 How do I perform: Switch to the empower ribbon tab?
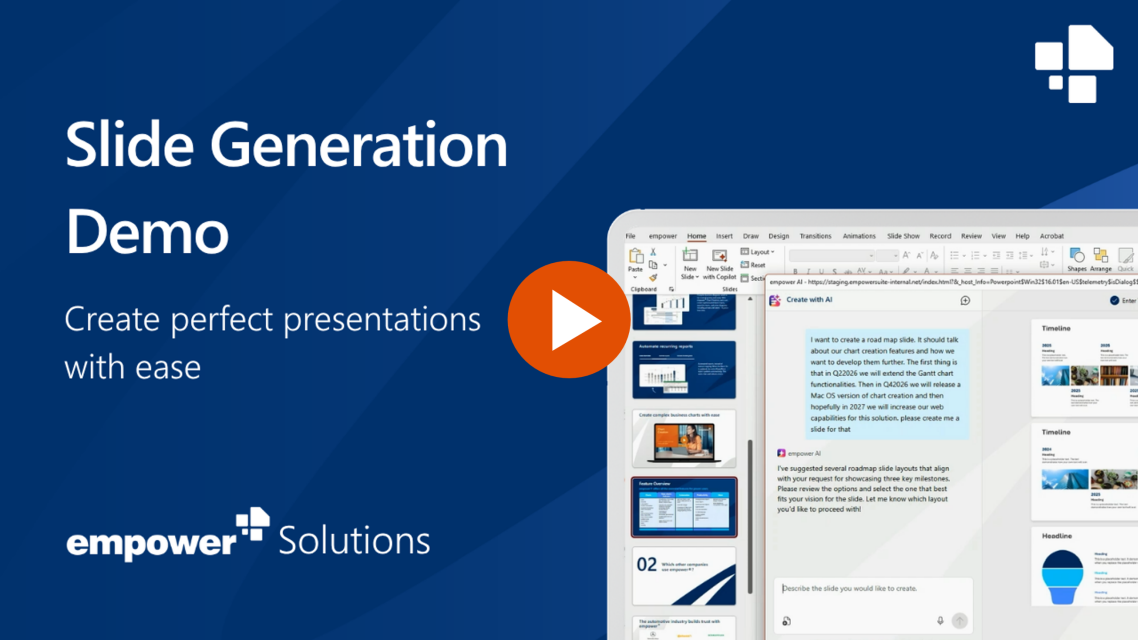point(663,236)
